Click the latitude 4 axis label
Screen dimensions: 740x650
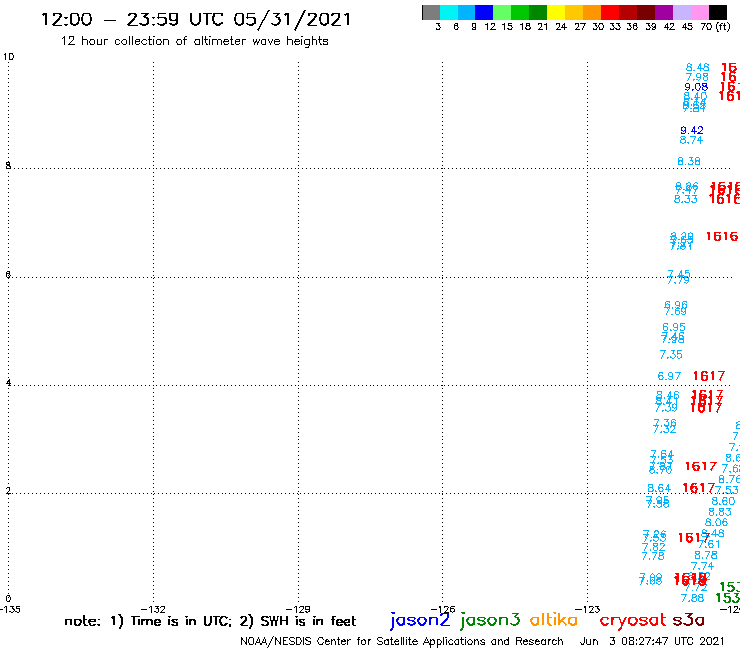pos(8,382)
